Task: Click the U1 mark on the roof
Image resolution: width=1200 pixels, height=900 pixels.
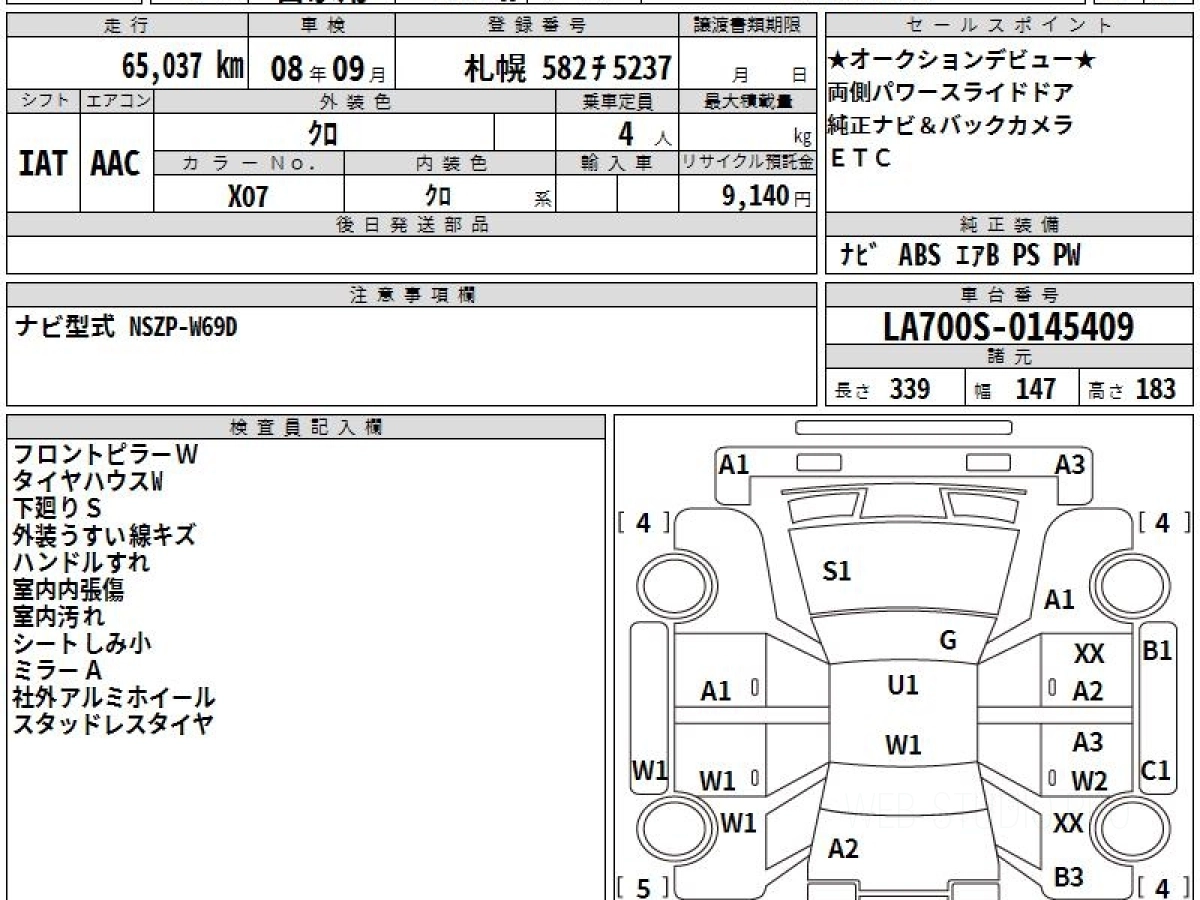Action: pyautogui.click(x=902, y=686)
